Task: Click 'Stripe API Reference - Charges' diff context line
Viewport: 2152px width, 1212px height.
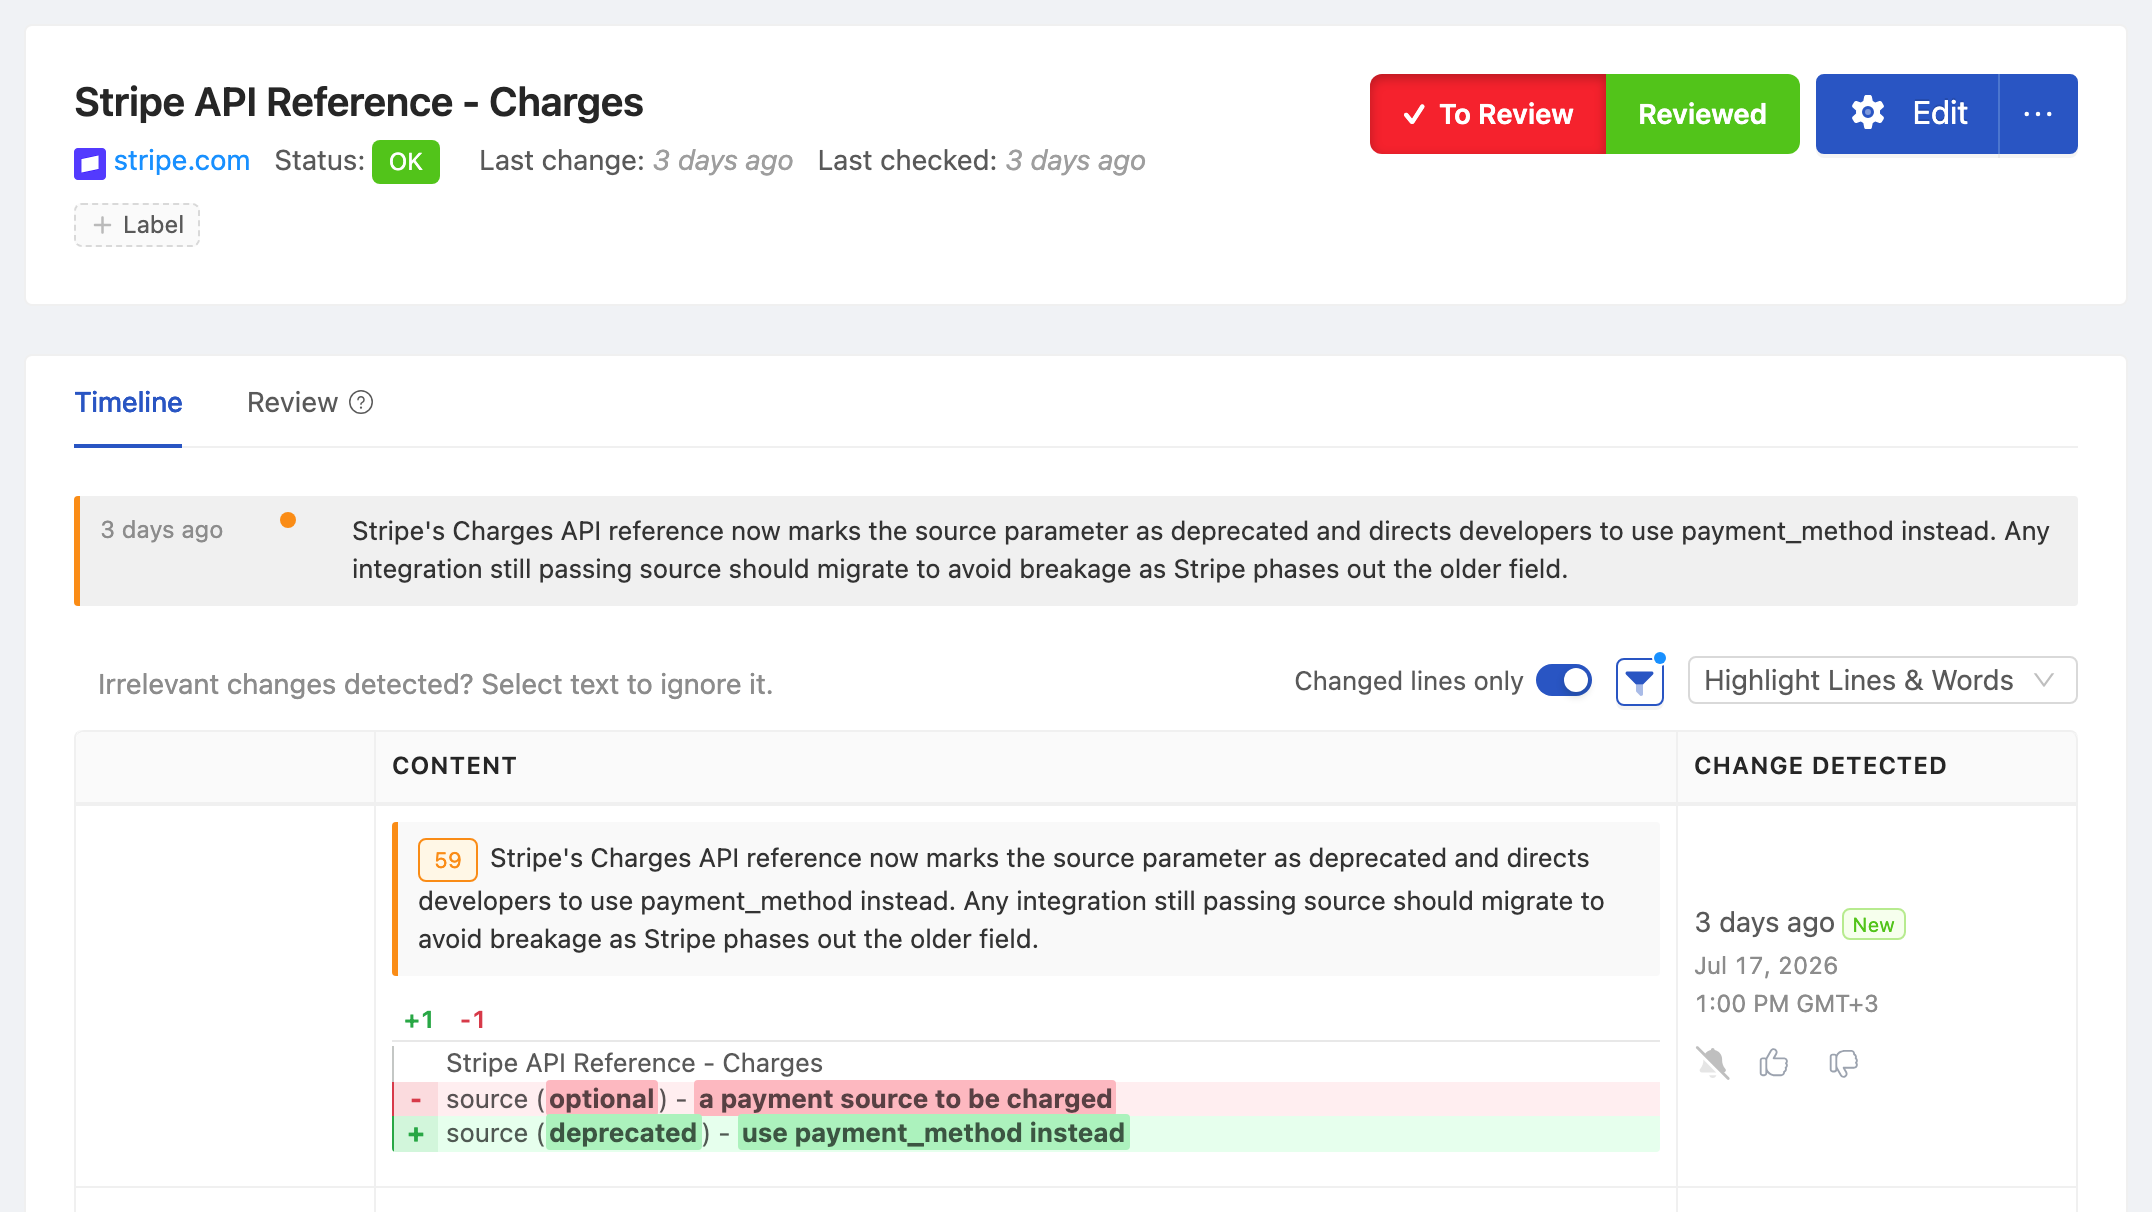Action: (x=634, y=1063)
